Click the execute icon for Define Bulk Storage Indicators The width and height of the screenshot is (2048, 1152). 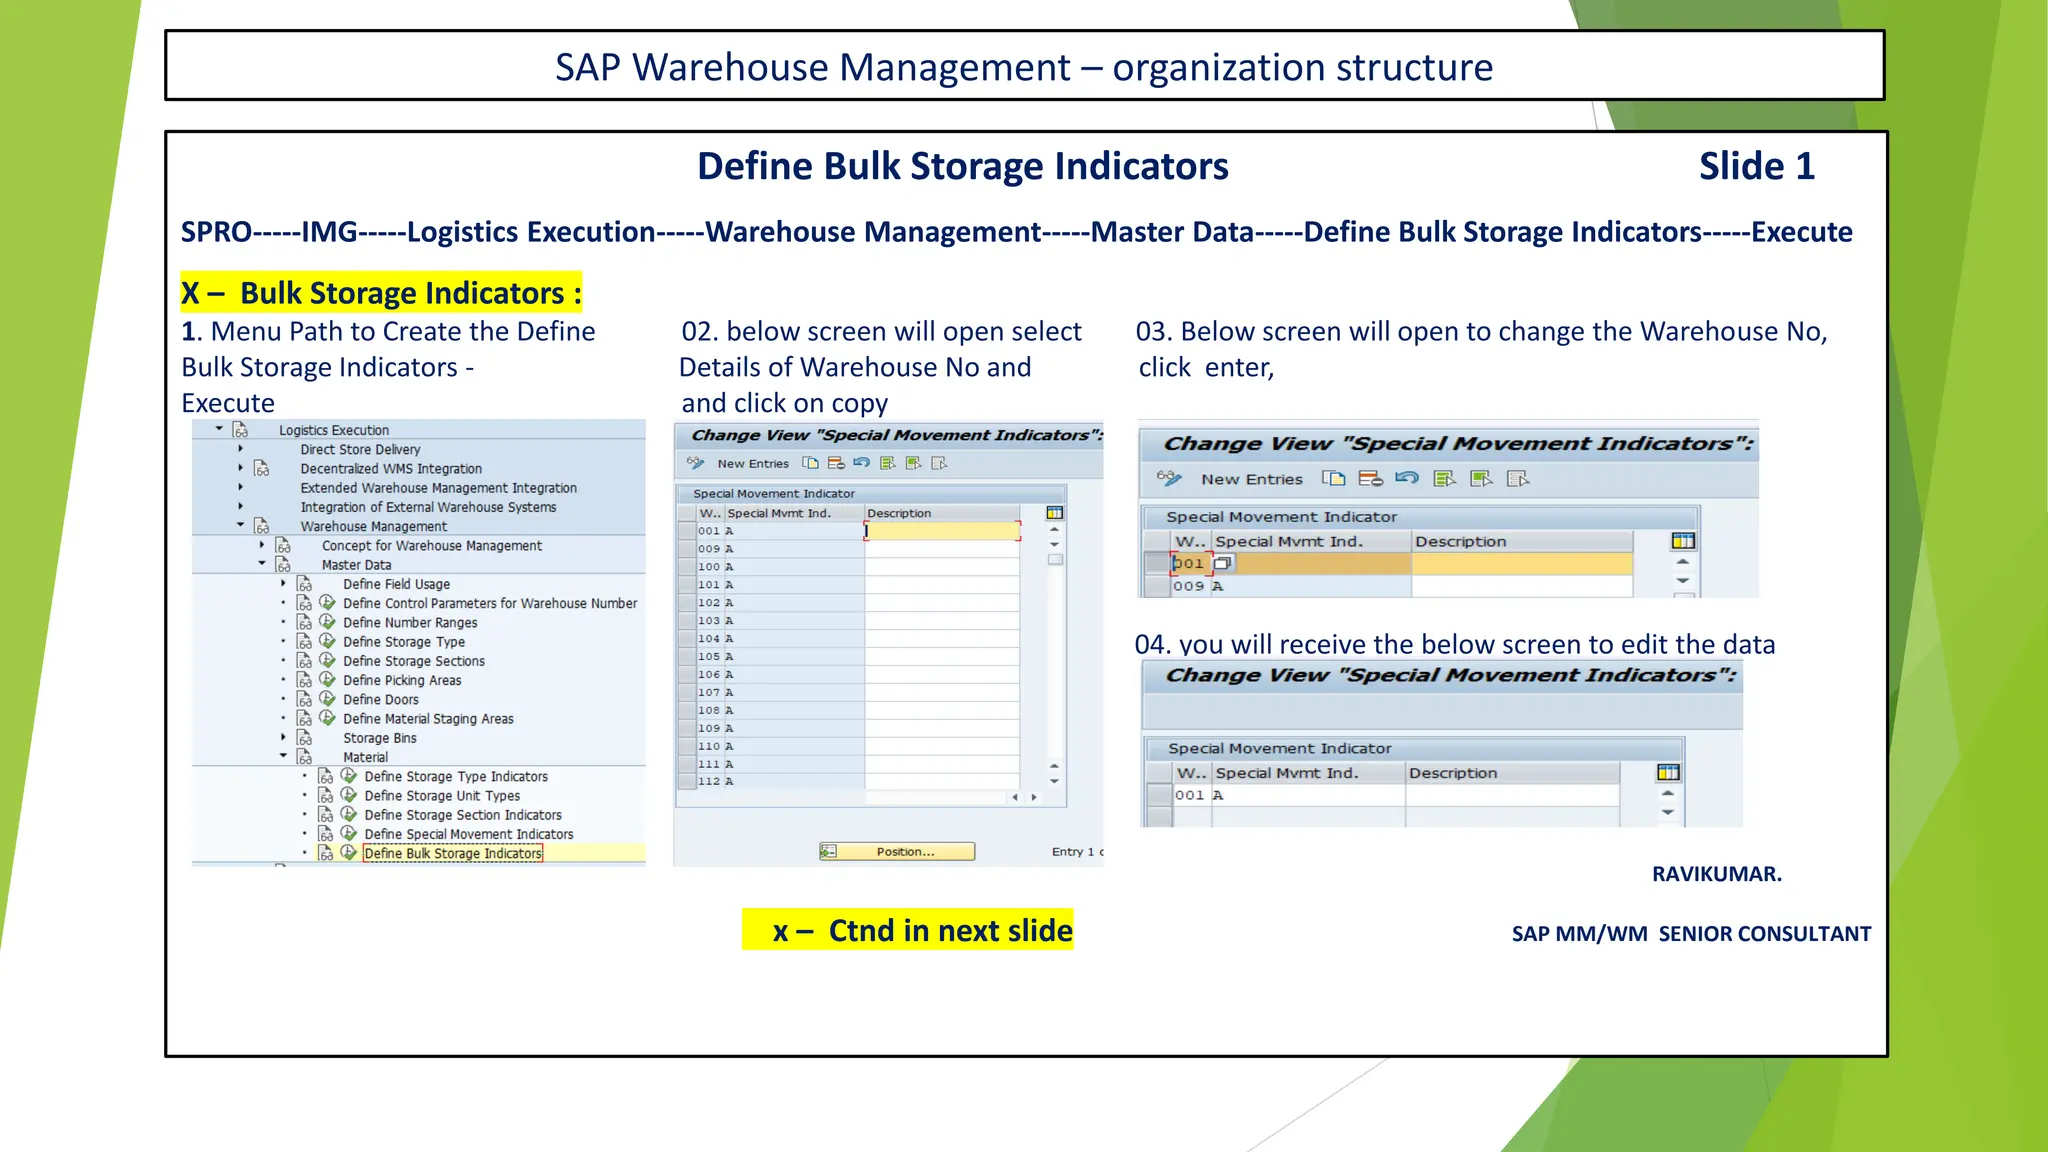click(x=348, y=853)
